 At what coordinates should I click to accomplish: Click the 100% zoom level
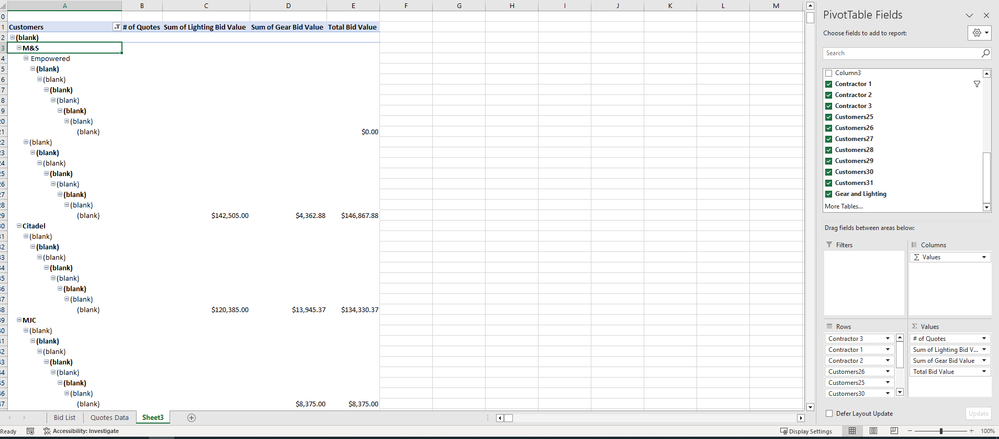tap(988, 431)
